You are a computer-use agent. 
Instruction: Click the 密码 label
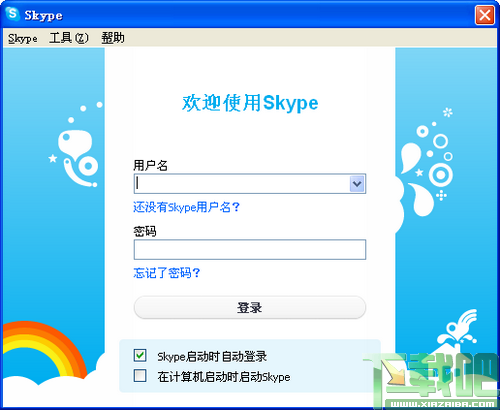click(145, 231)
